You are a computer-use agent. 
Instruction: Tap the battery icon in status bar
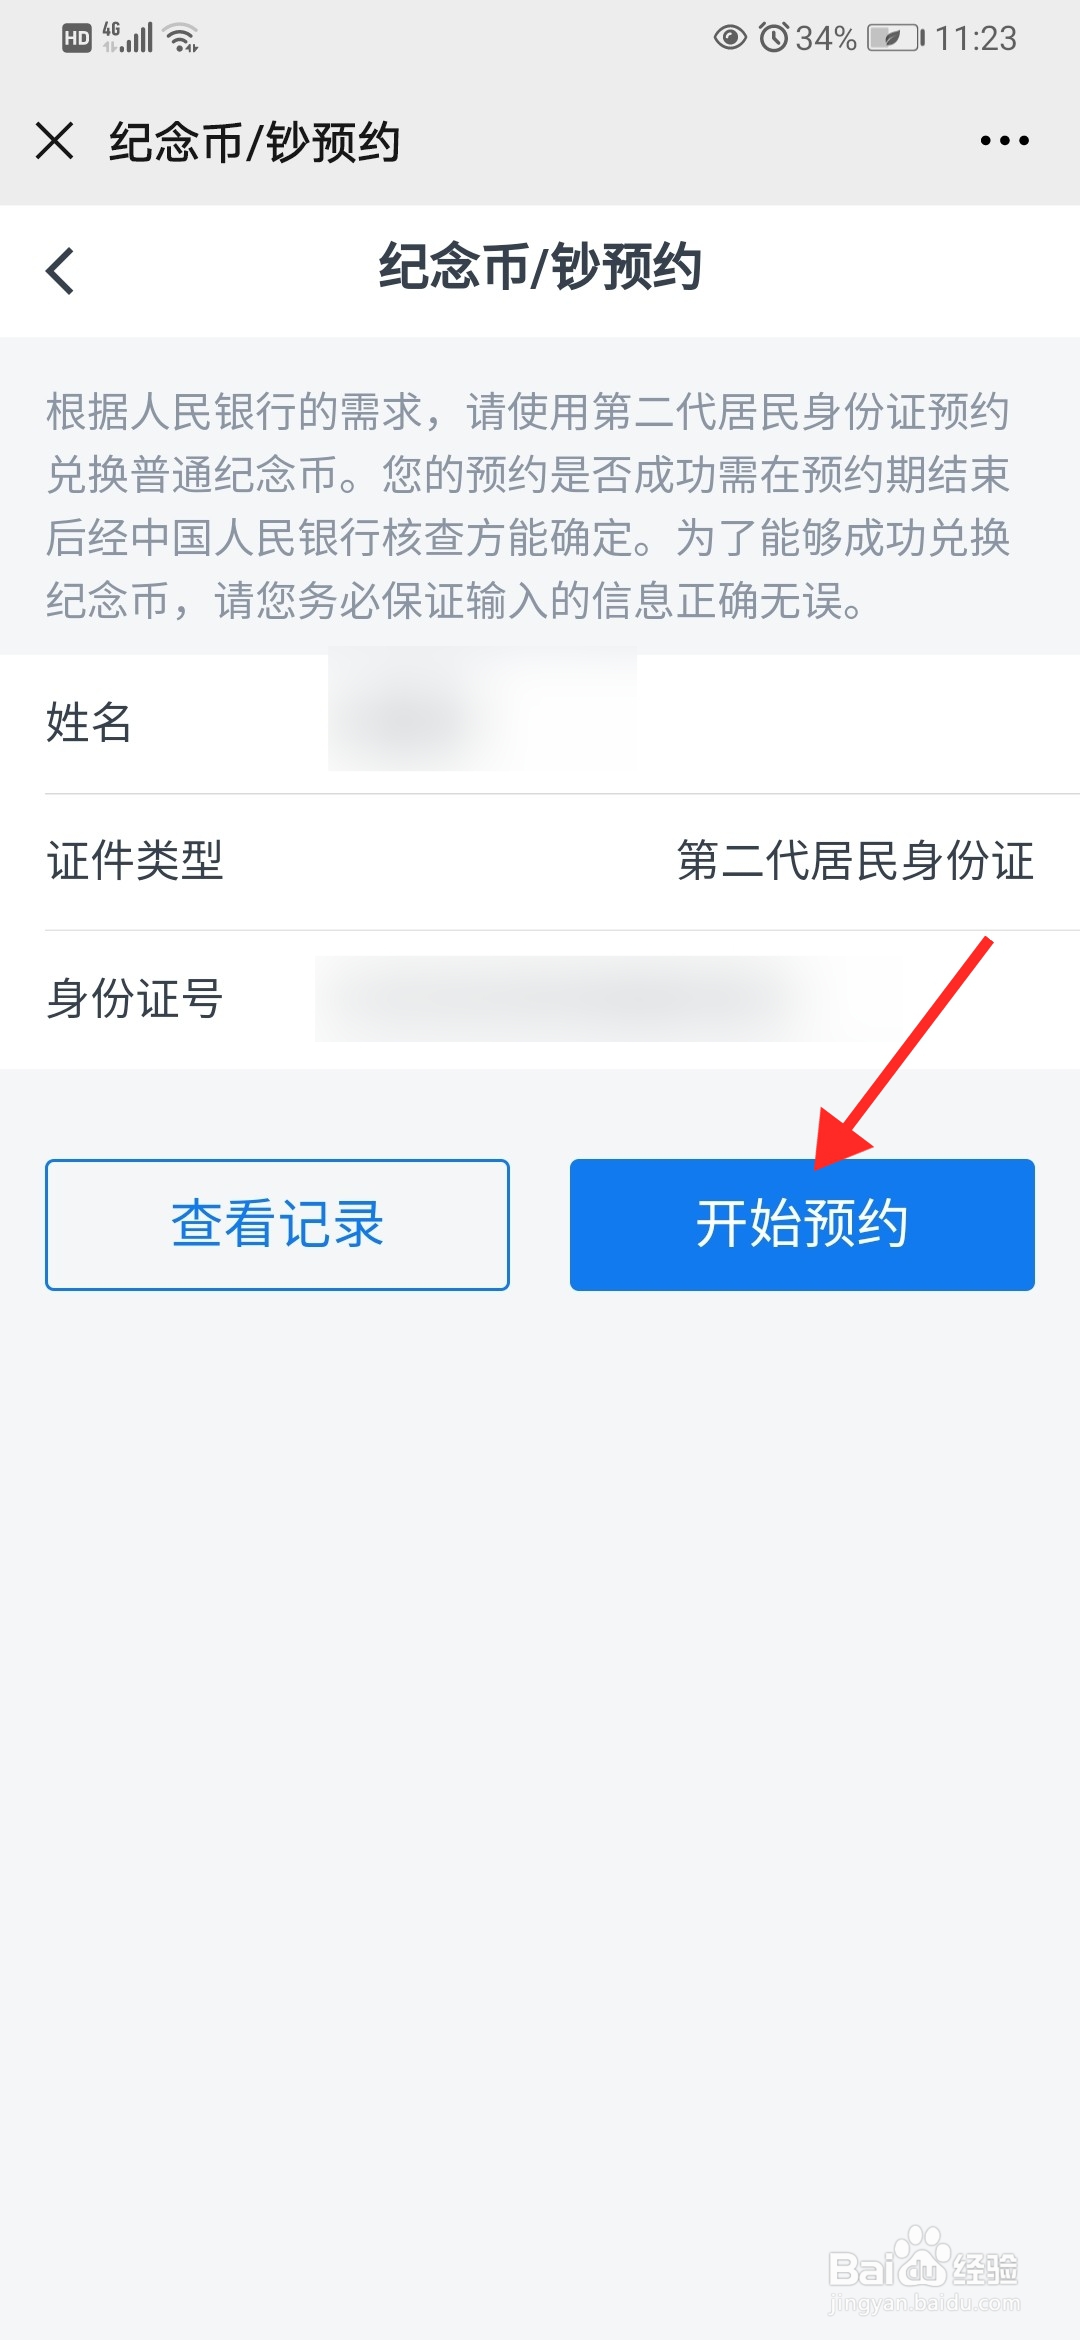coord(895,38)
